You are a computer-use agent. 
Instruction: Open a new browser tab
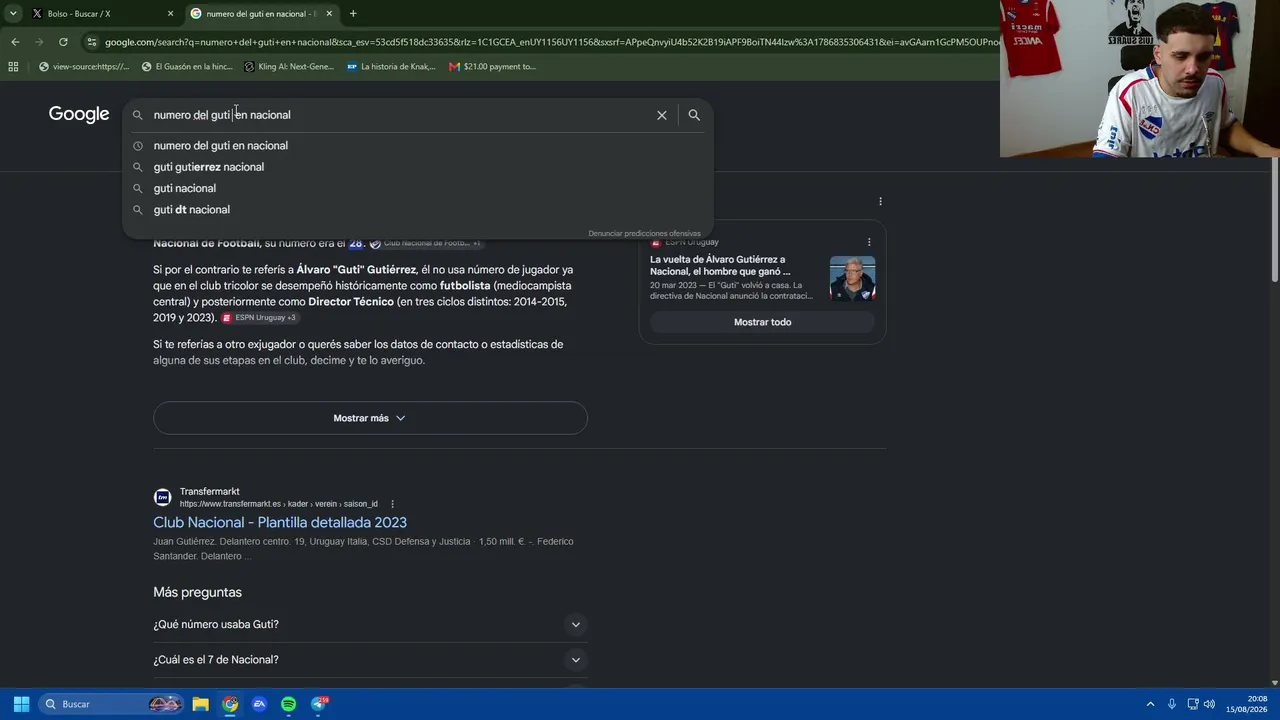(353, 14)
